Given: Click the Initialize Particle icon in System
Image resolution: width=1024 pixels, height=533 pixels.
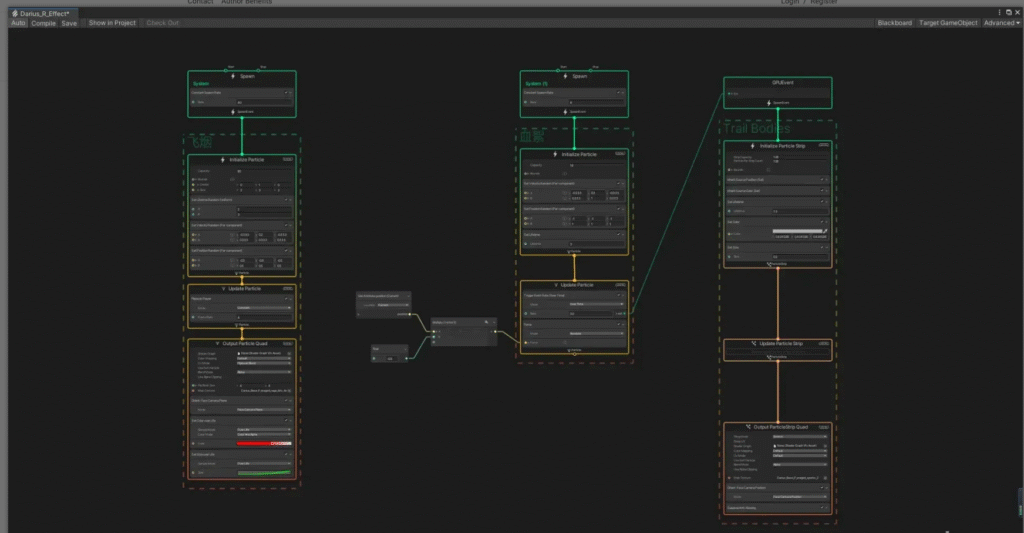Looking at the screenshot, I should 223,159.
